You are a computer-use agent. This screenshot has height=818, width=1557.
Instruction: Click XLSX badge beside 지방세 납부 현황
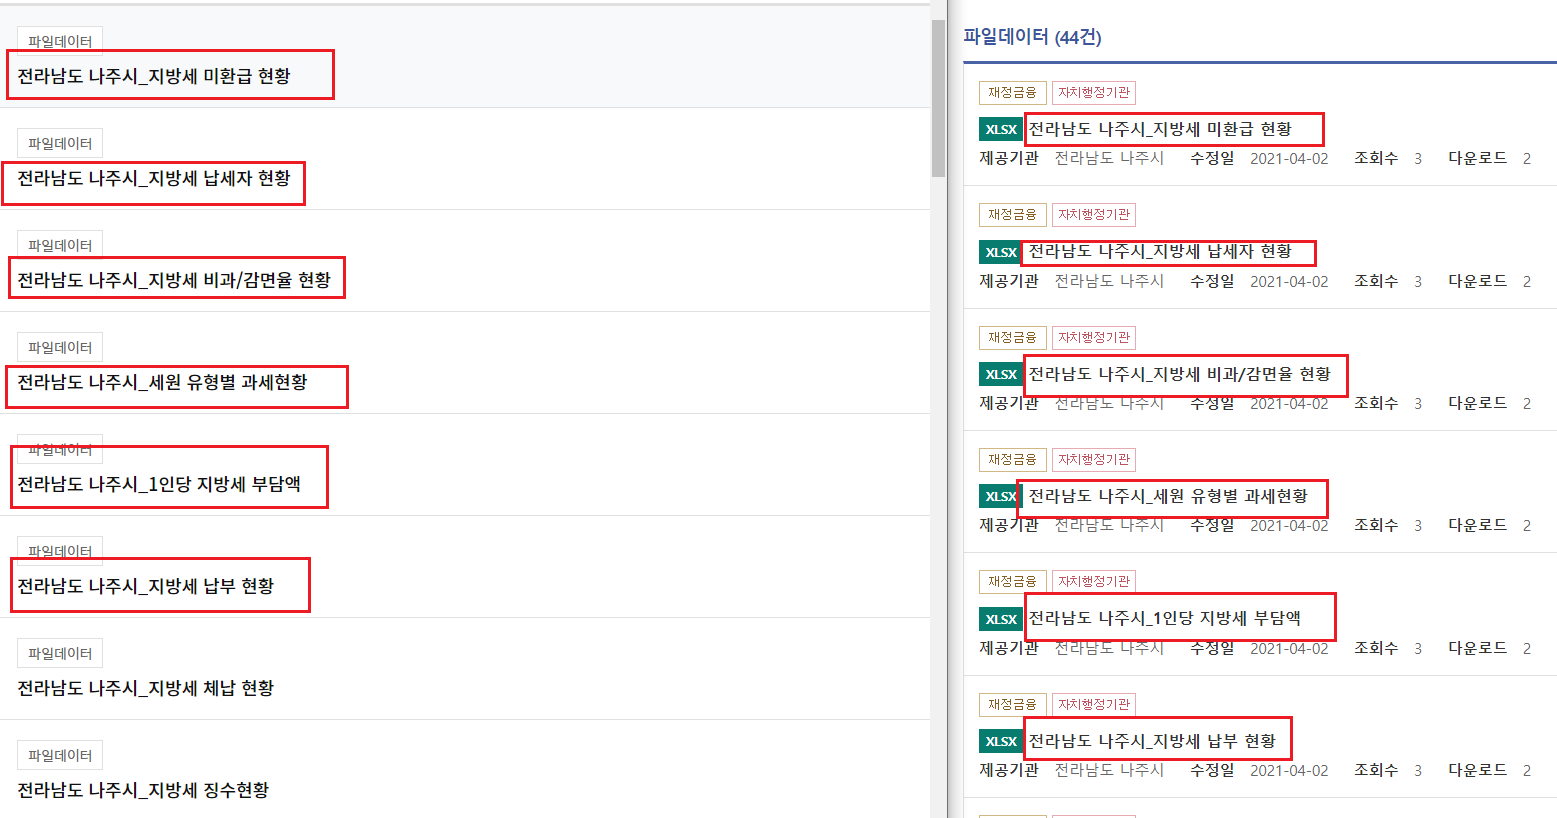1001,741
